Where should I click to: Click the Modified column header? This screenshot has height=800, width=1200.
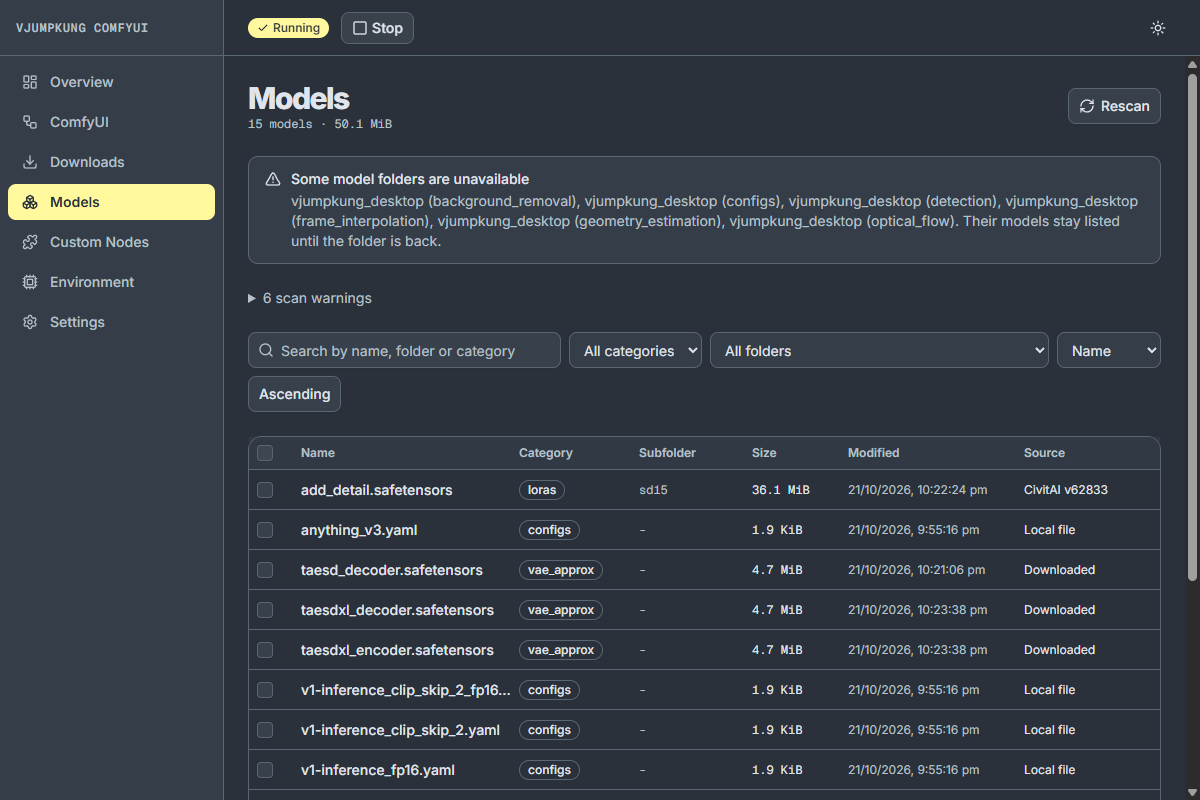pyautogui.click(x=874, y=453)
